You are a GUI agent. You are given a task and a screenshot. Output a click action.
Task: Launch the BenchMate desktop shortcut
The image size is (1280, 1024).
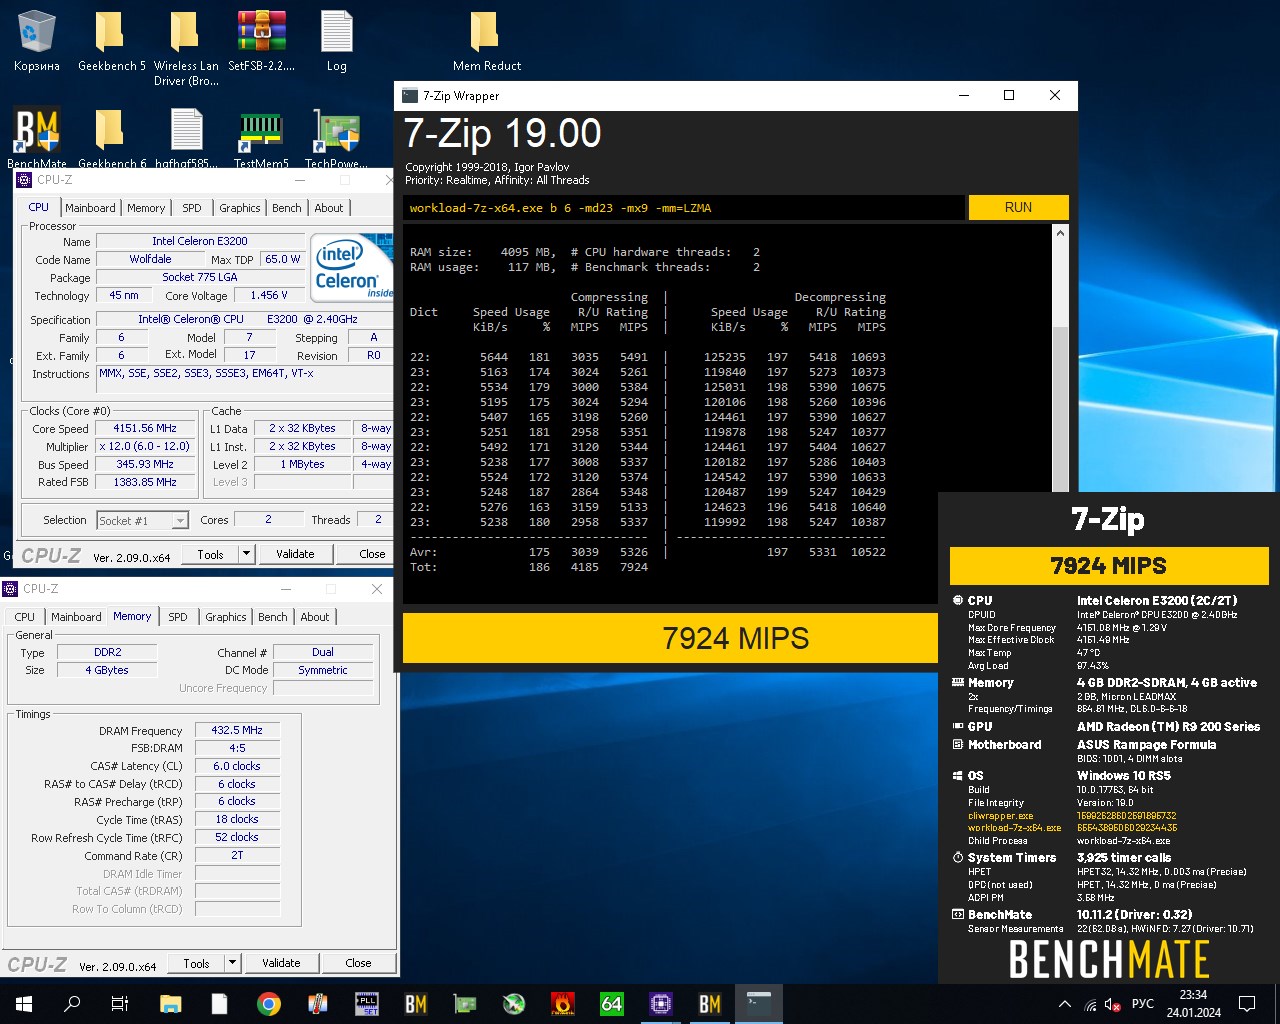pos(36,138)
